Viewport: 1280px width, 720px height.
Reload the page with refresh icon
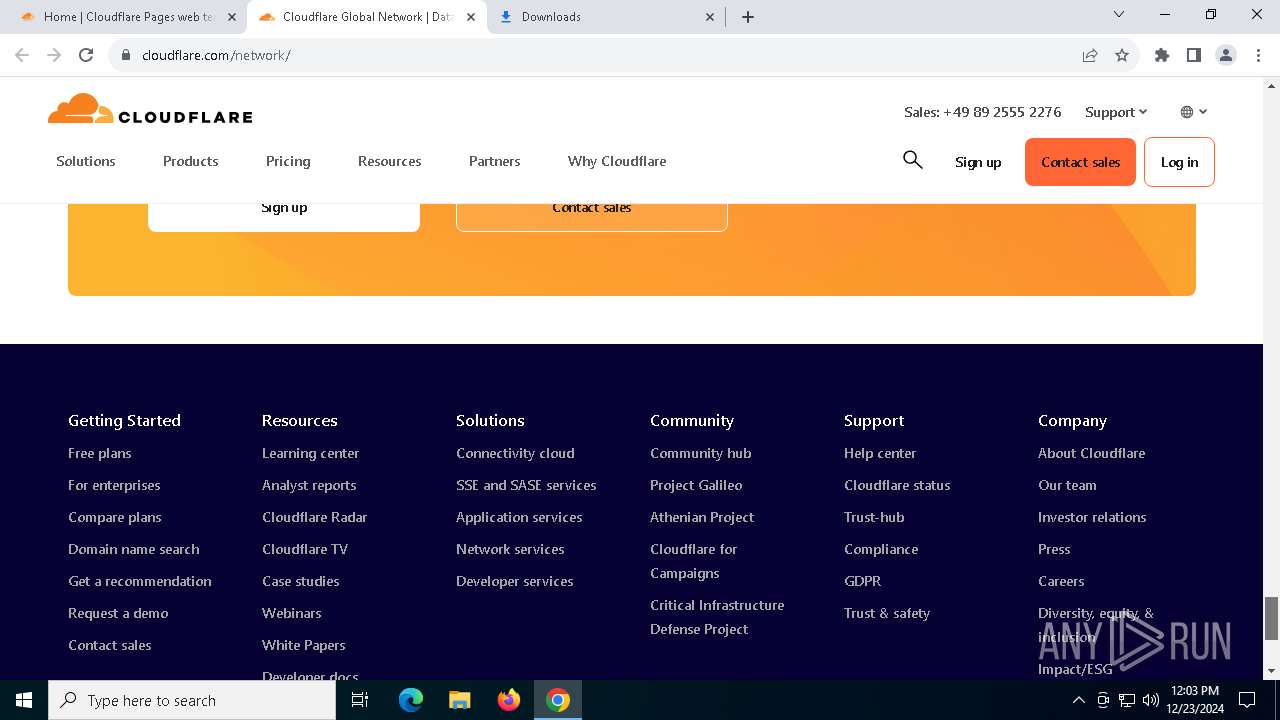86,55
